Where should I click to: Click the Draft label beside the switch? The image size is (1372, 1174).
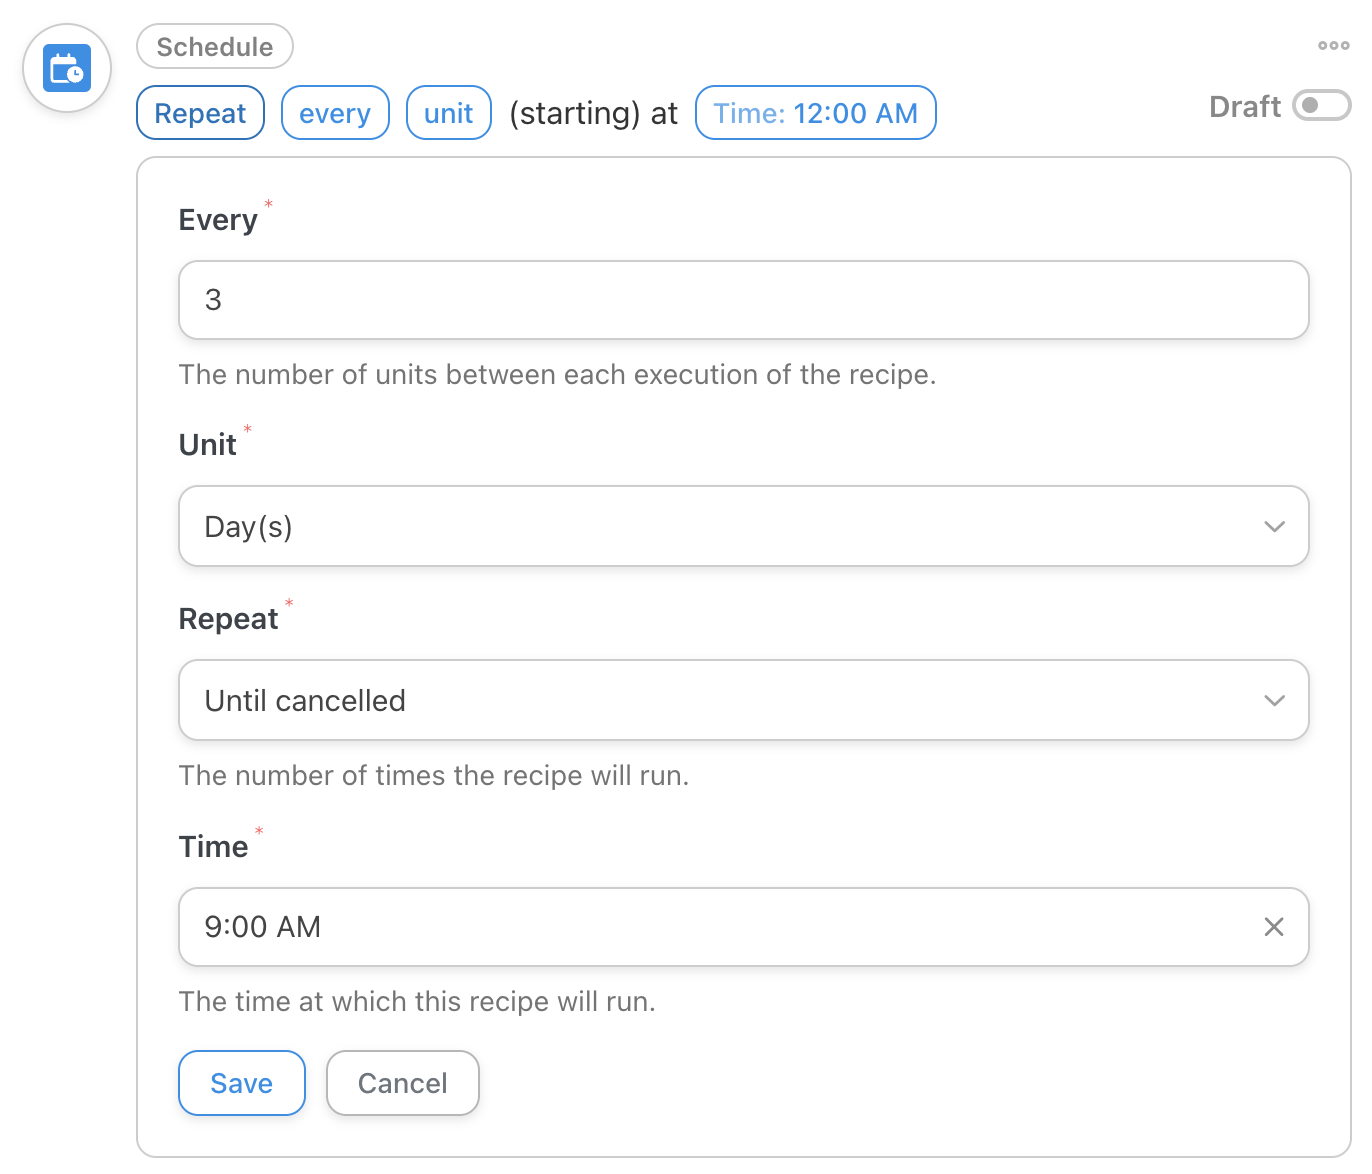pos(1244,107)
